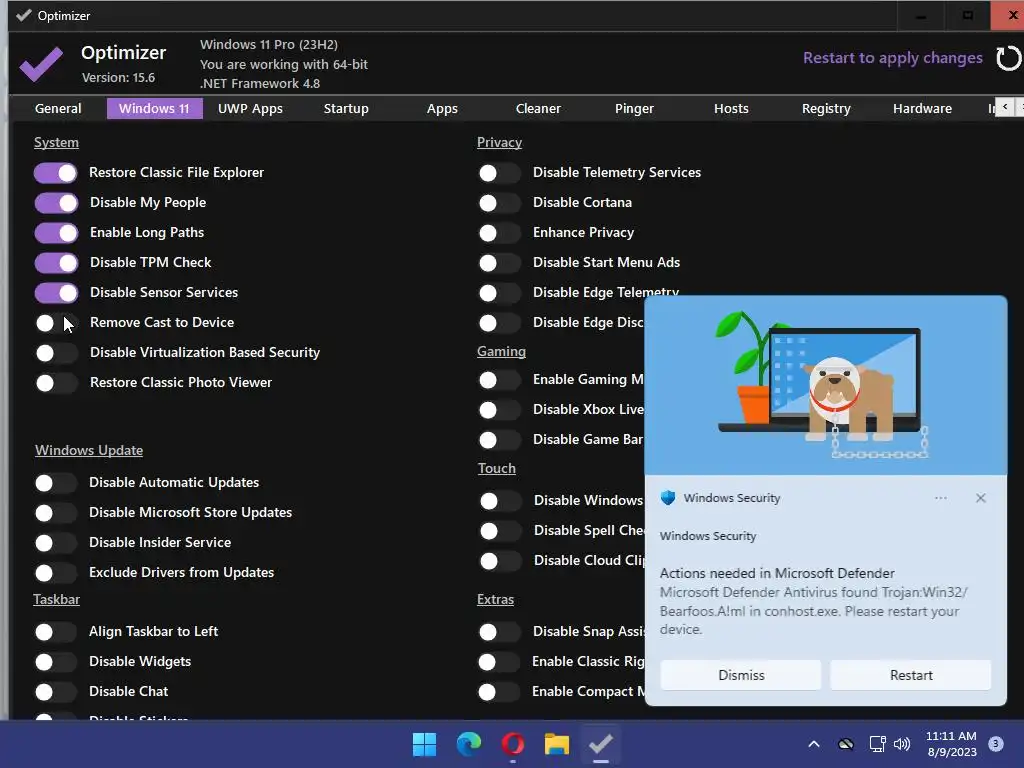
Task: Open the Registry tab
Action: point(826,108)
